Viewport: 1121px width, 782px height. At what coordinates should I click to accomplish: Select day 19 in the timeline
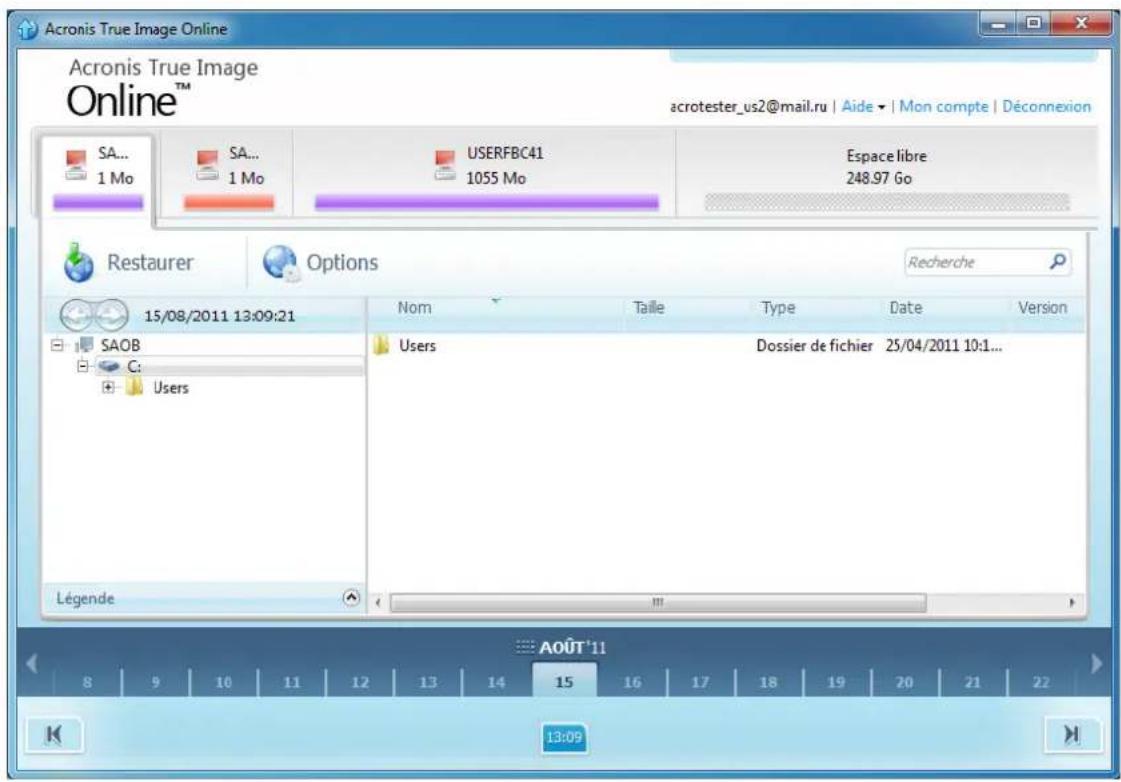(836, 682)
